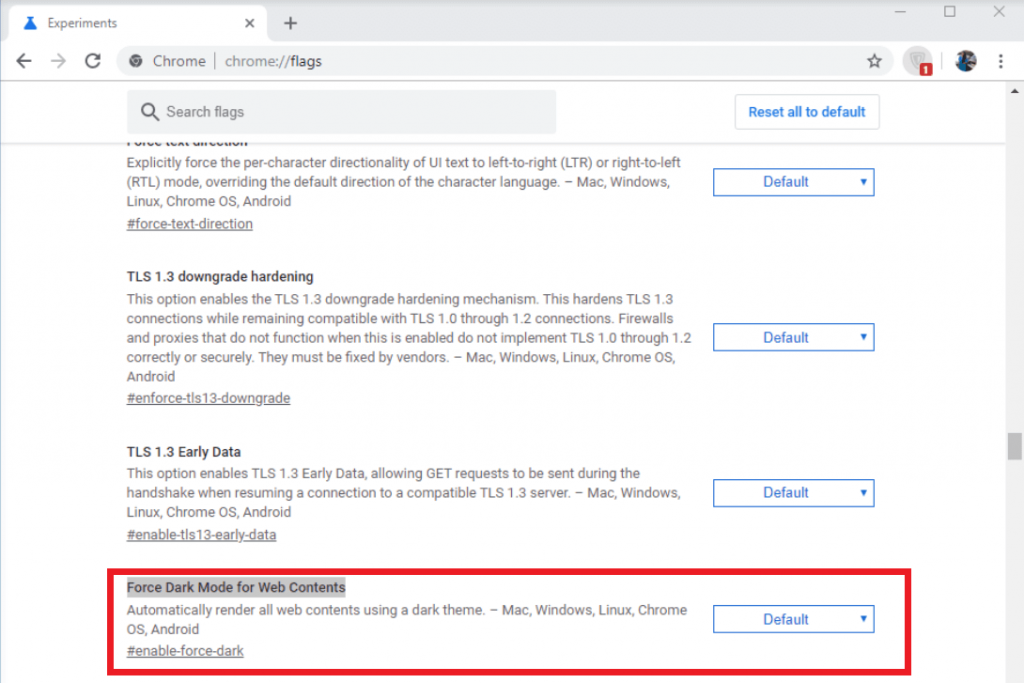Minimize the Chrome window

(x=901, y=12)
